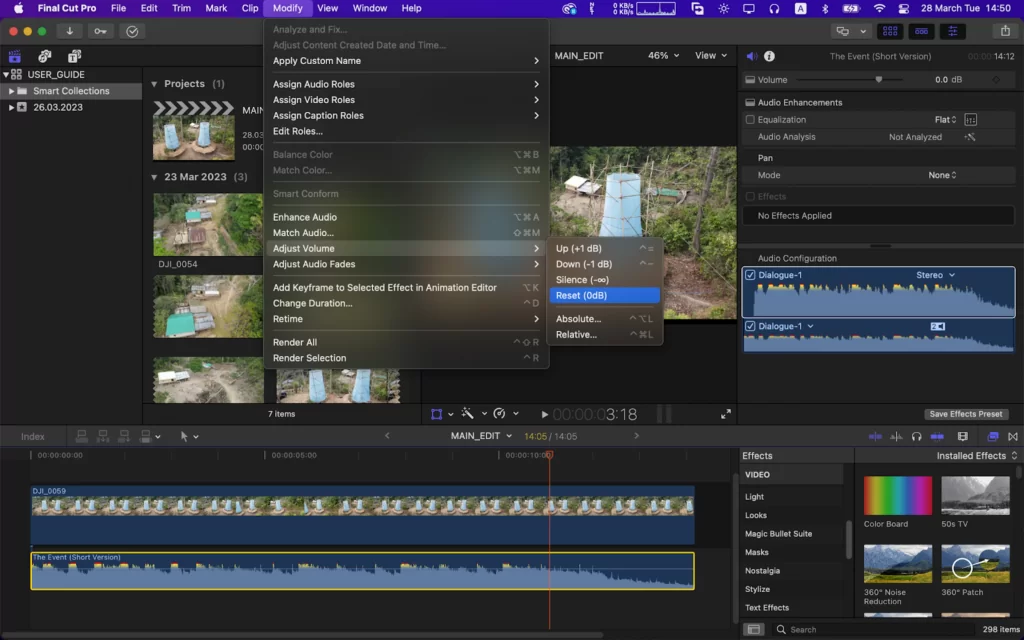
Task: Open the Titles and Generators sidebar icon
Action: 74,56
